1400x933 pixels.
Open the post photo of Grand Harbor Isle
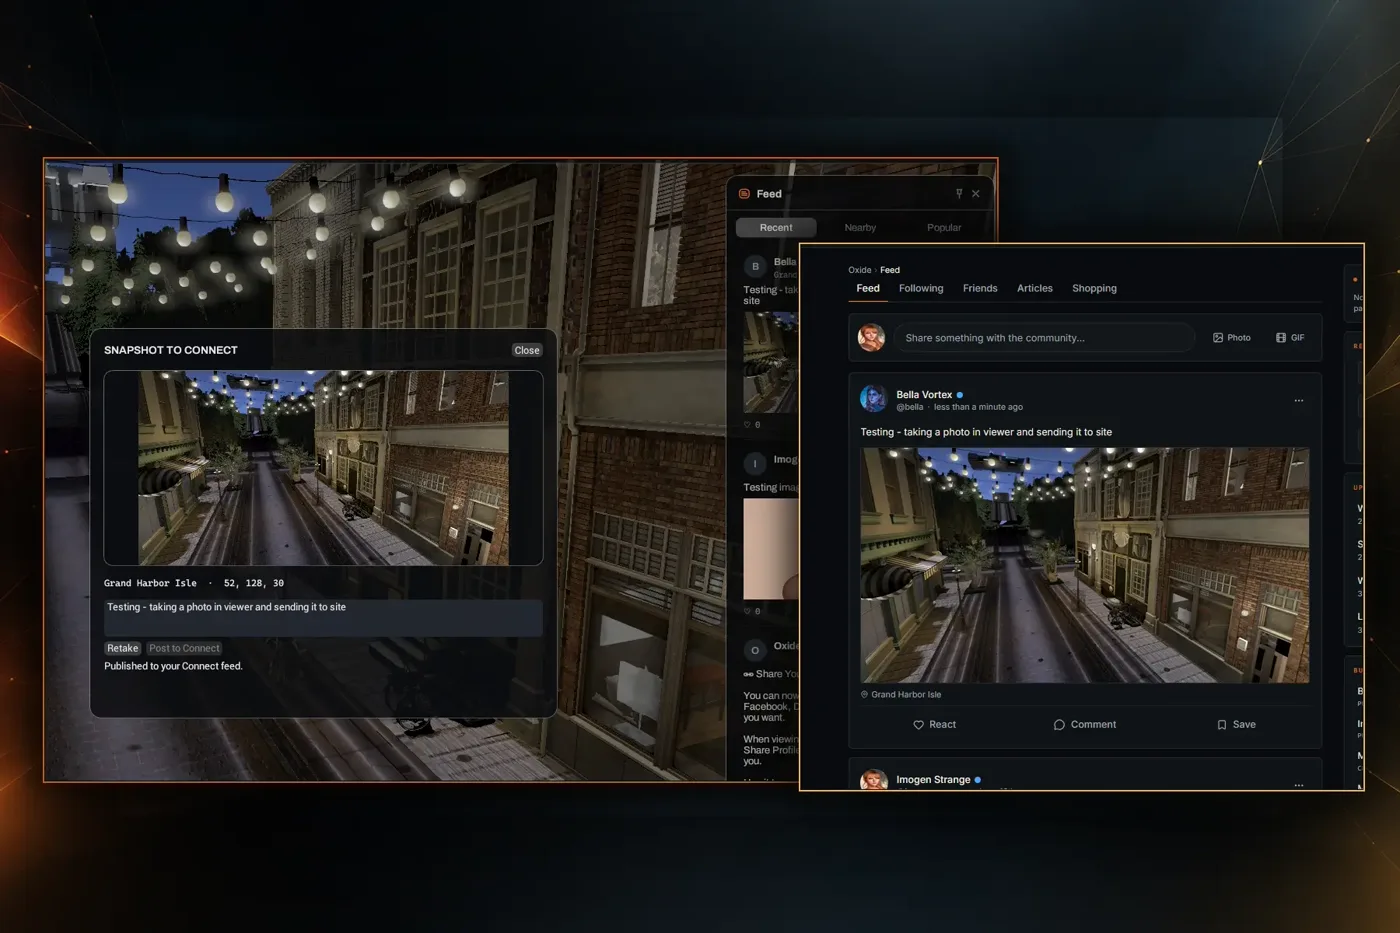click(x=1085, y=565)
